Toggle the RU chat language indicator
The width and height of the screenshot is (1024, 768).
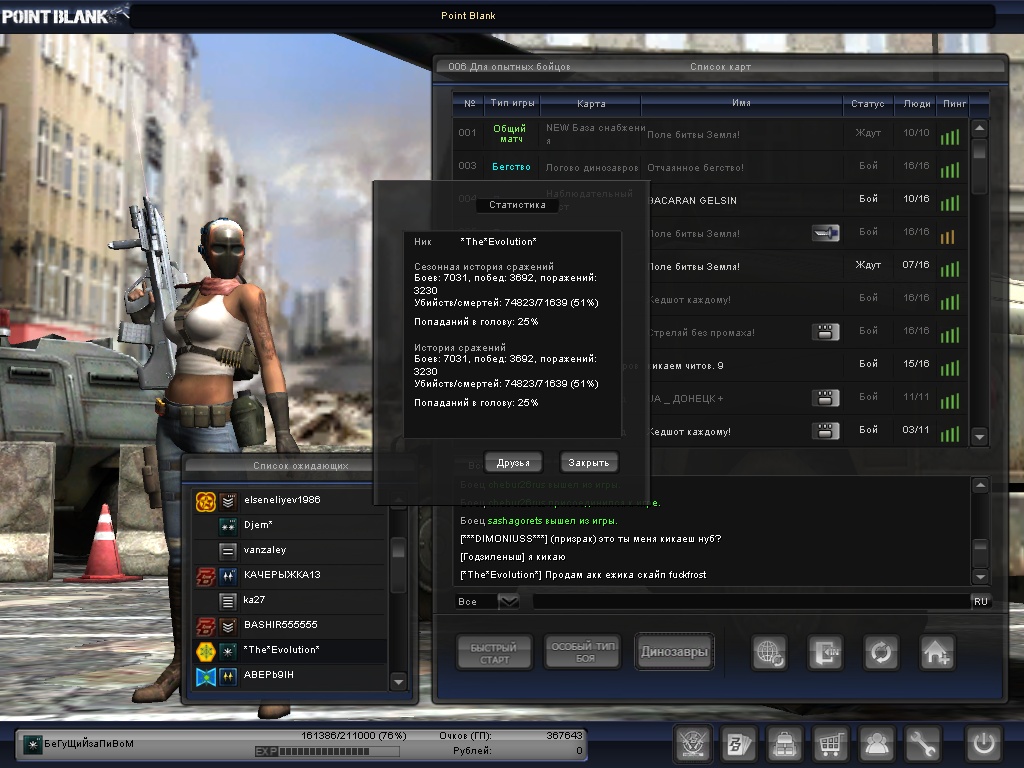(980, 601)
